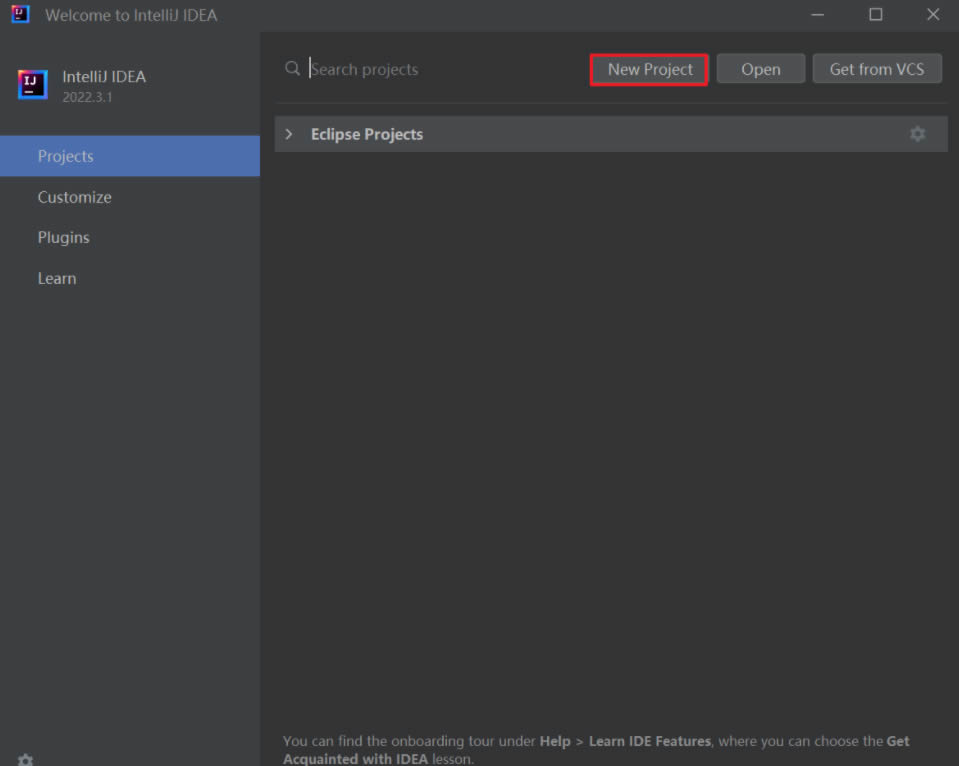959x766 pixels.
Task: Close the Welcome to IntelliJ IDEA window
Action: tap(932, 14)
